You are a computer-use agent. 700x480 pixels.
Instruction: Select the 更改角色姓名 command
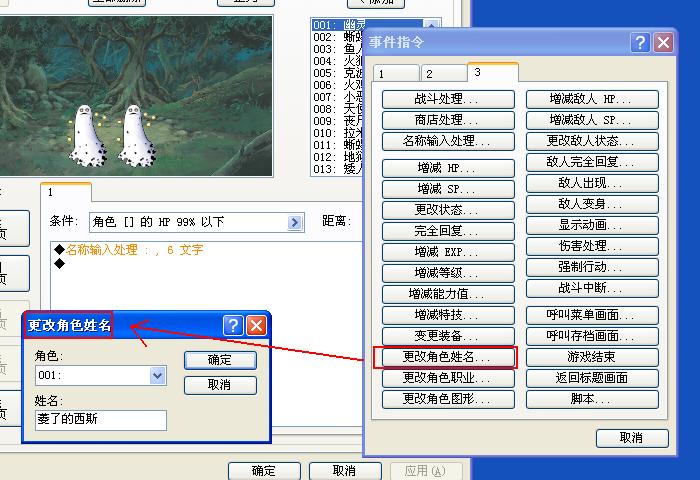coord(448,357)
